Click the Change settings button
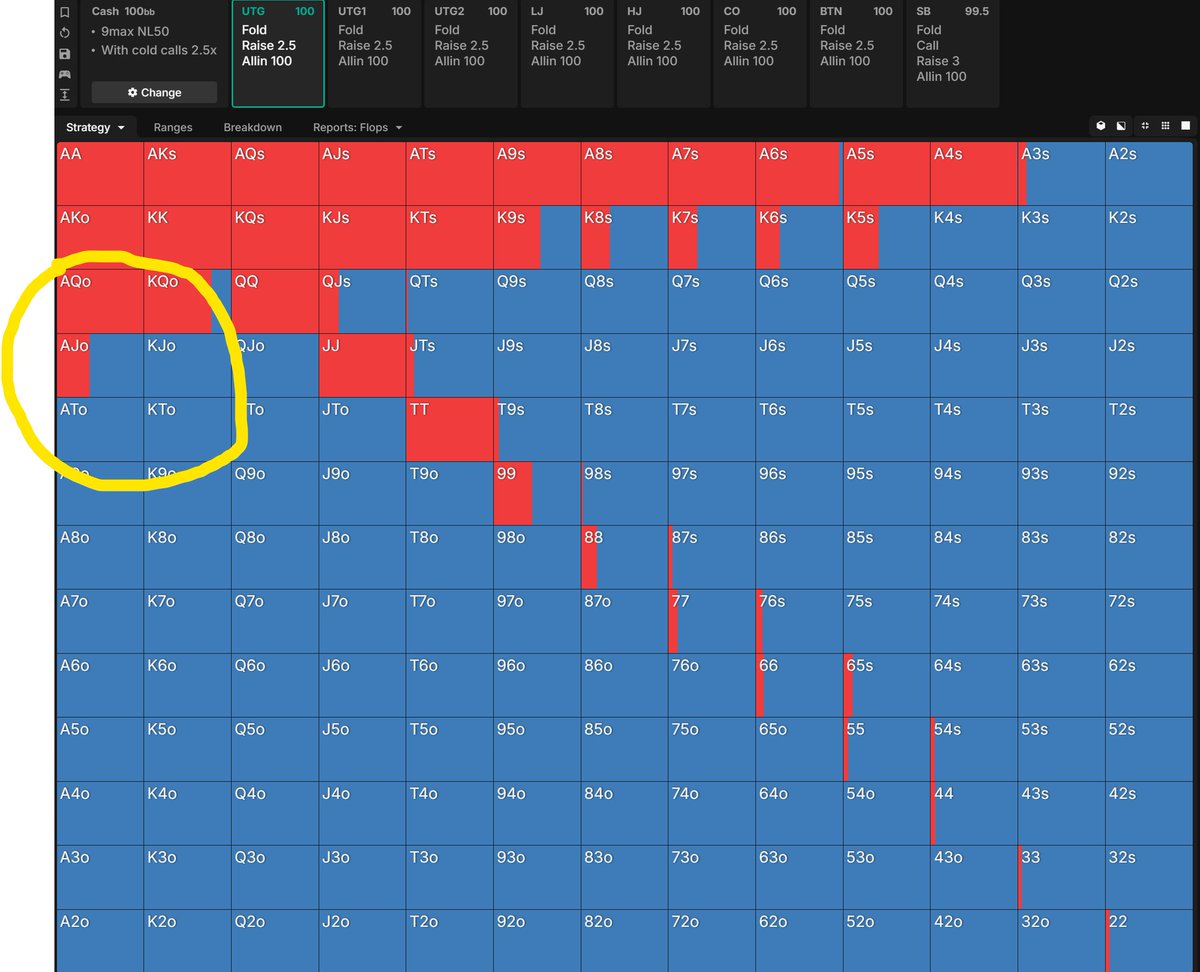Image resolution: width=1200 pixels, height=972 pixels. [x=154, y=92]
